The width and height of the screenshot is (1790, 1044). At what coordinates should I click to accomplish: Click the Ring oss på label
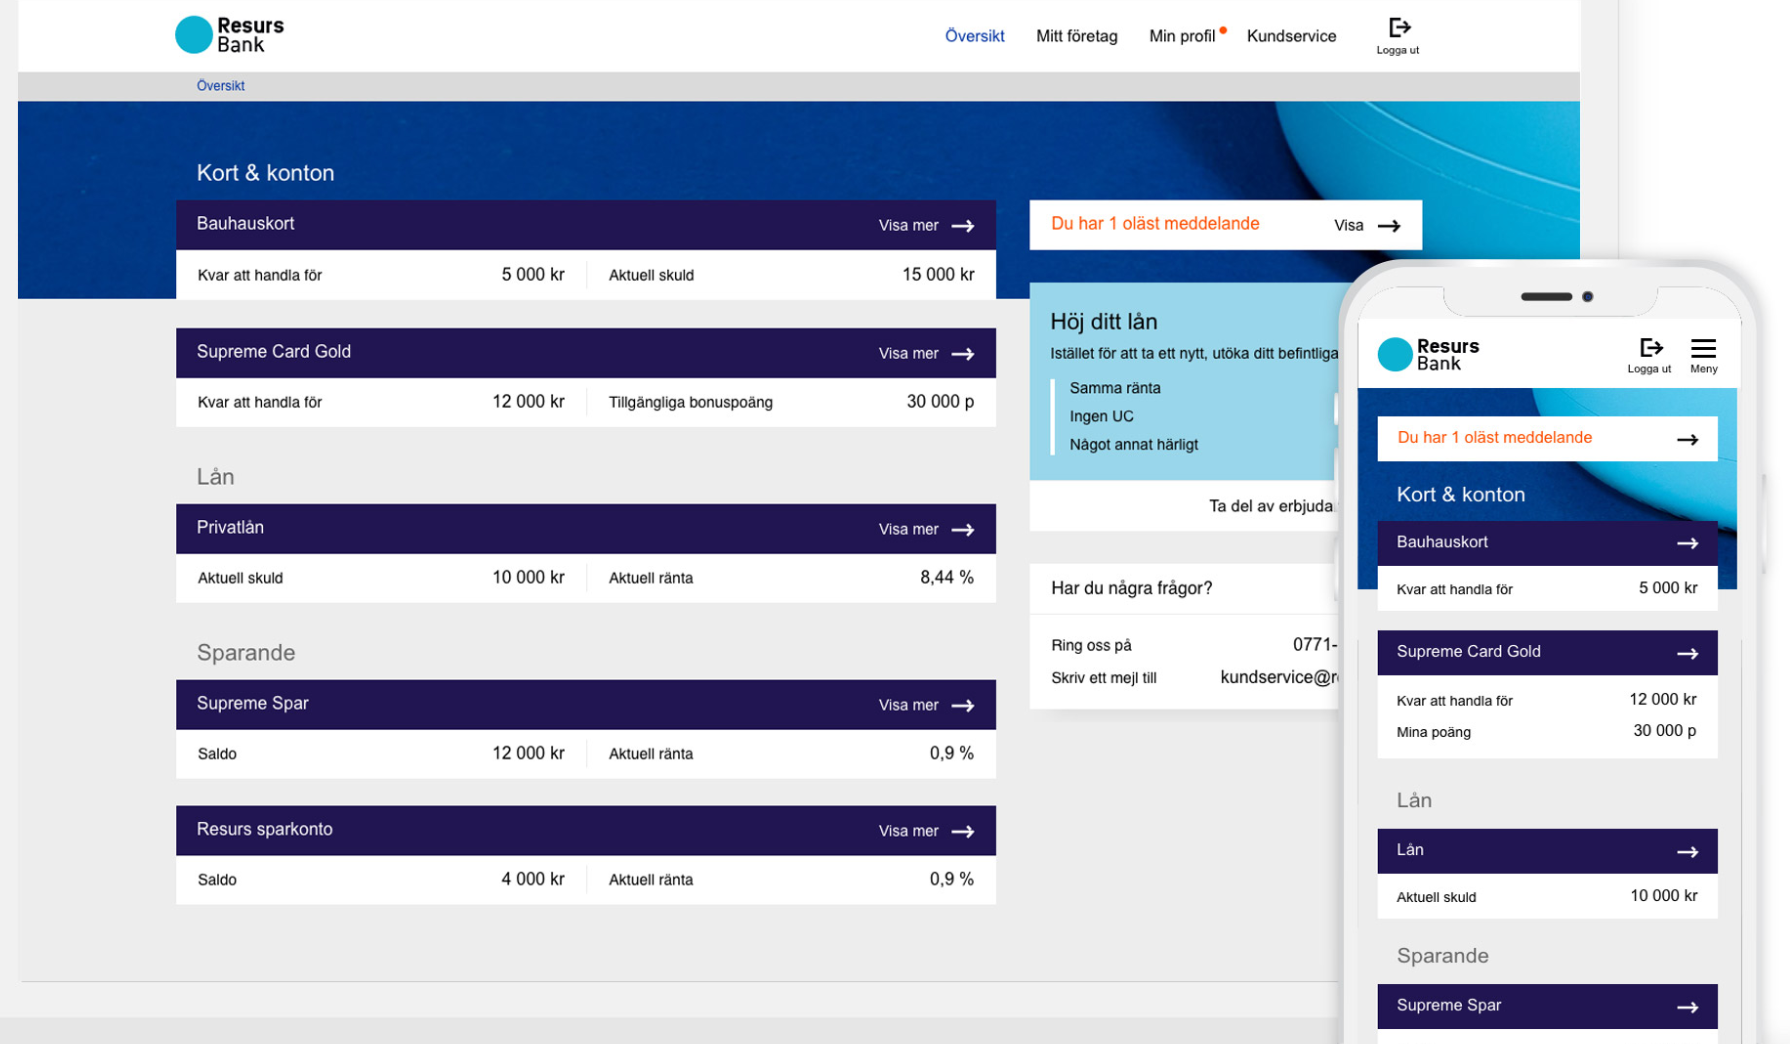[1091, 646]
